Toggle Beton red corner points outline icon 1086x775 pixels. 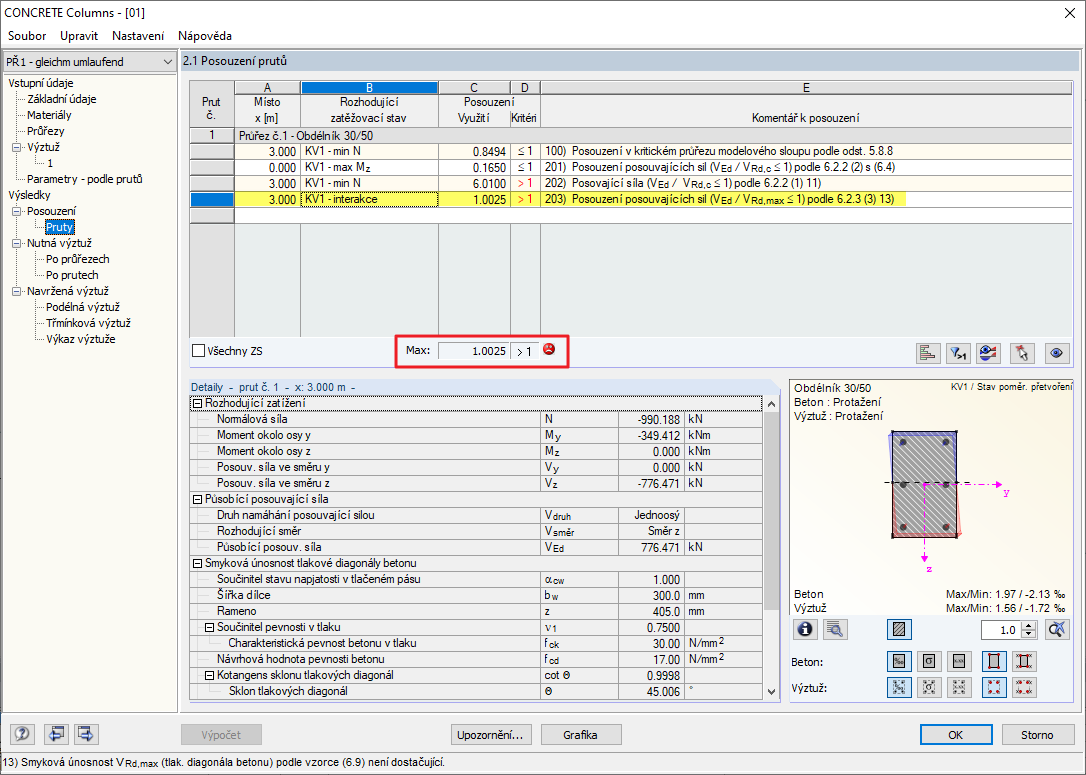(994, 661)
